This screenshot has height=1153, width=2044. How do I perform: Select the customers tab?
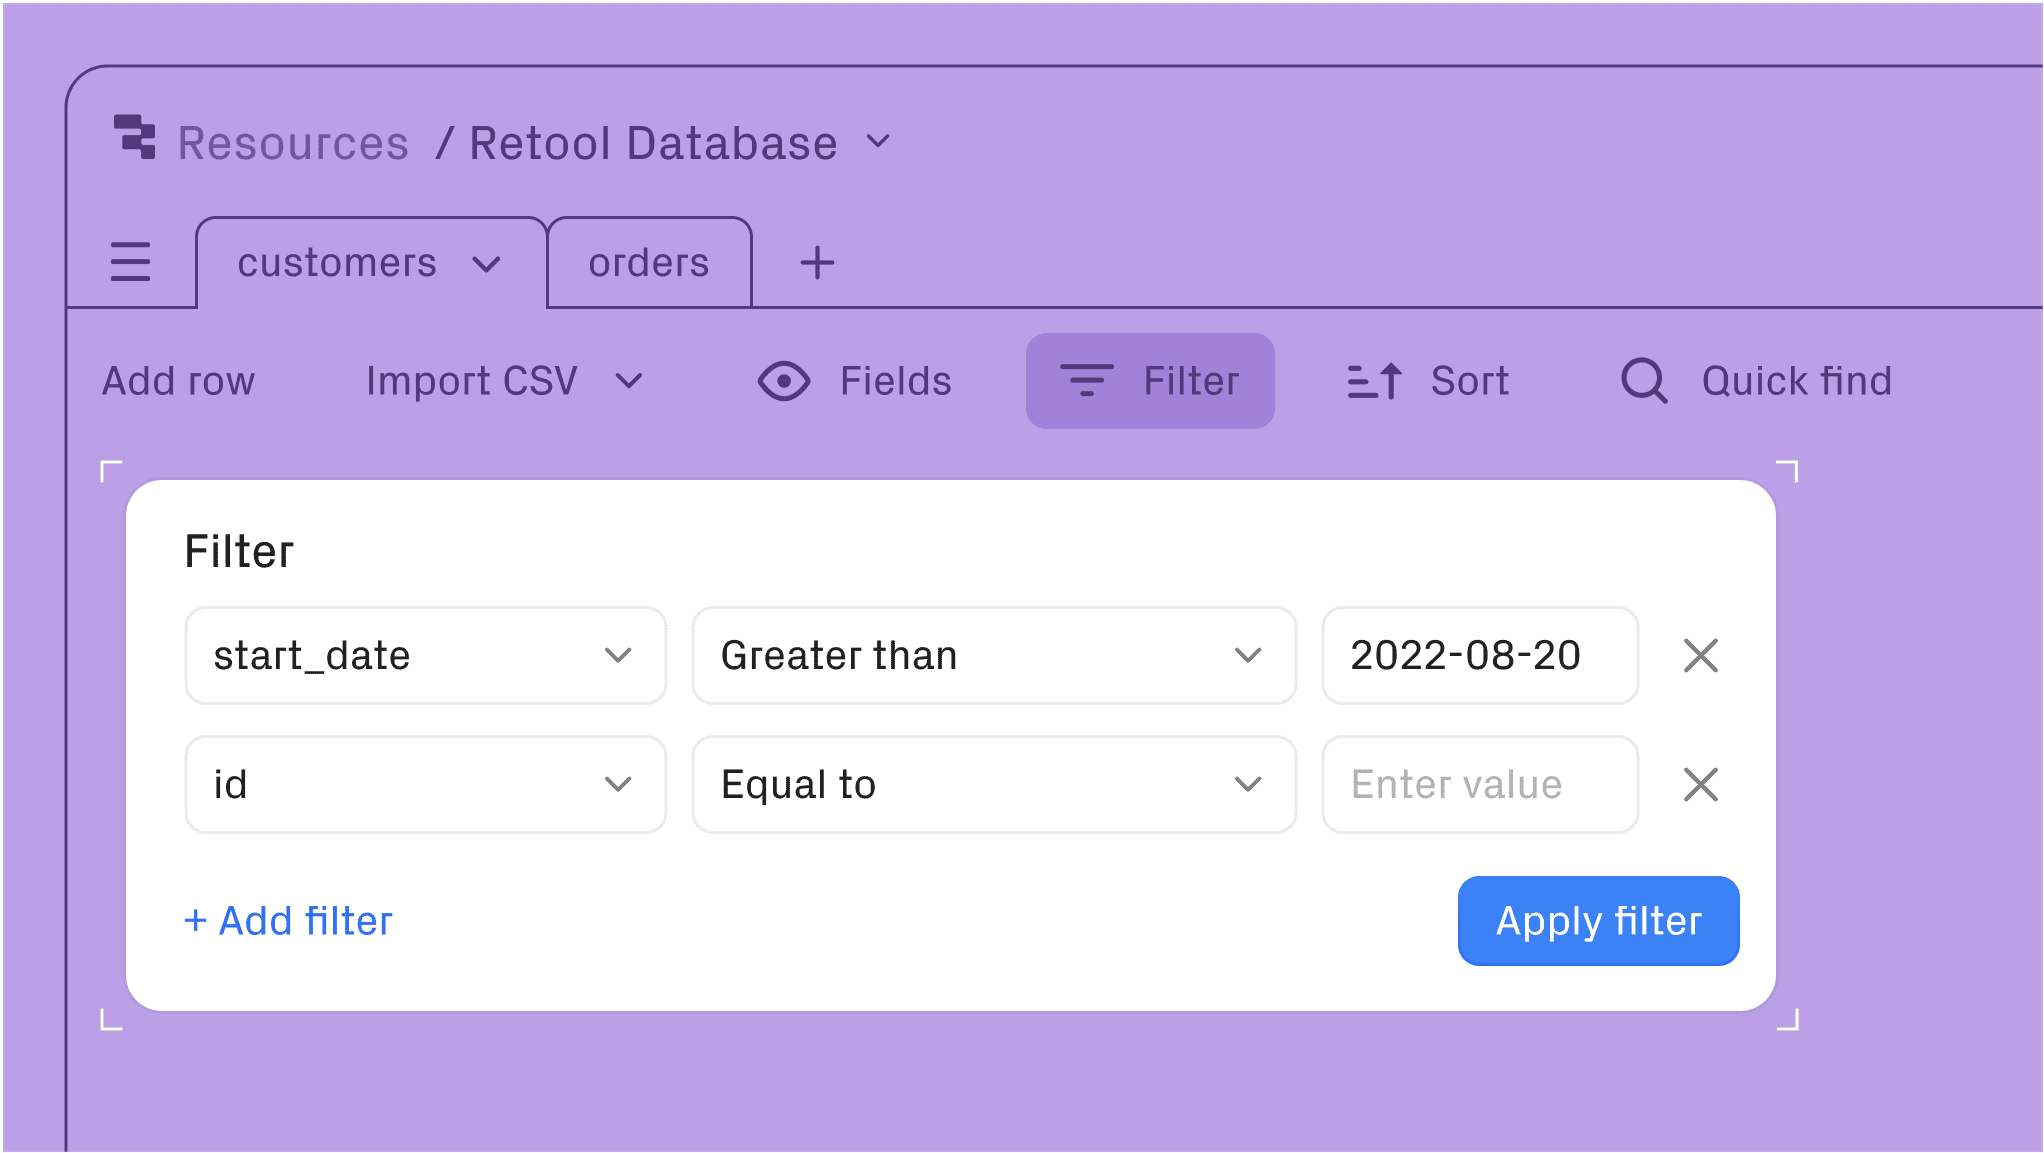(337, 263)
